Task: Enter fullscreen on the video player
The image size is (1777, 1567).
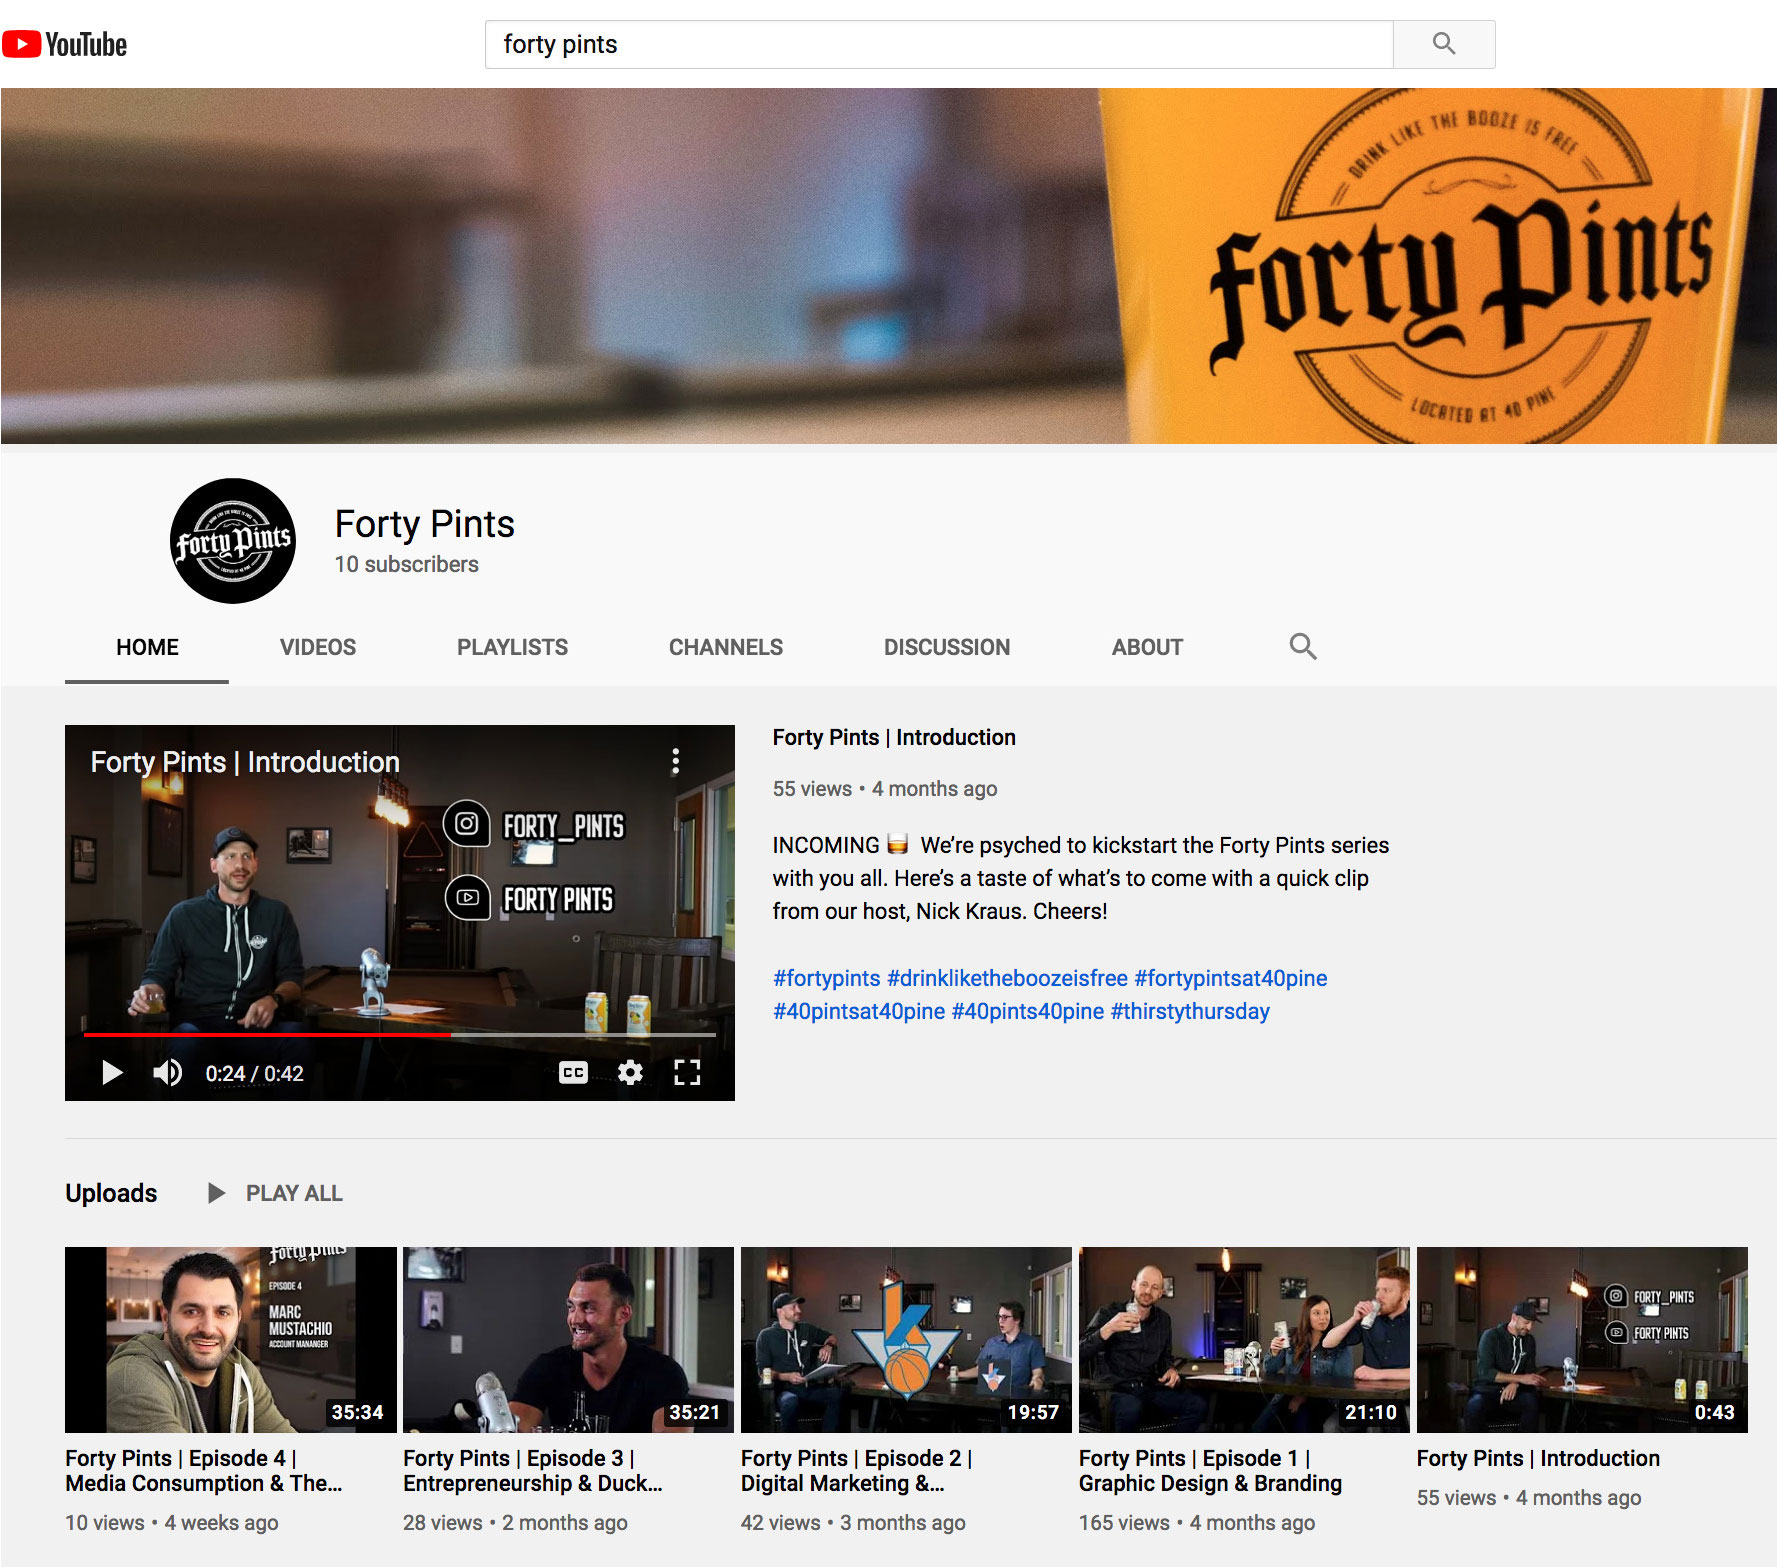Action: point(687,1073)
